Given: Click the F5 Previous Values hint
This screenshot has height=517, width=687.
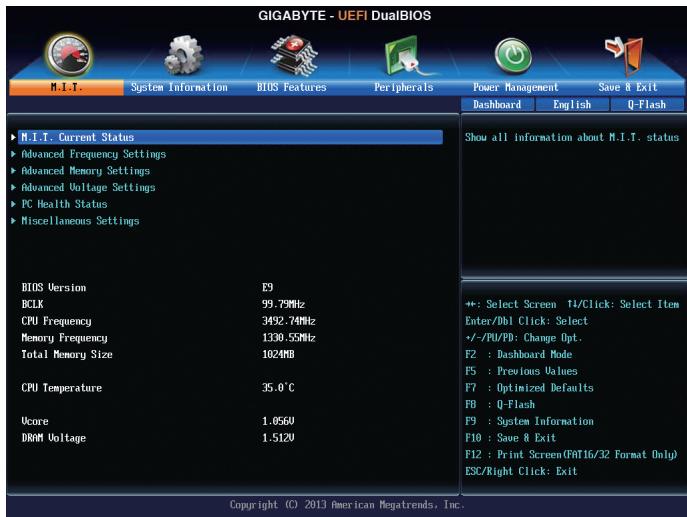Looking at the screenshot, I should click(x=521, y=371).
